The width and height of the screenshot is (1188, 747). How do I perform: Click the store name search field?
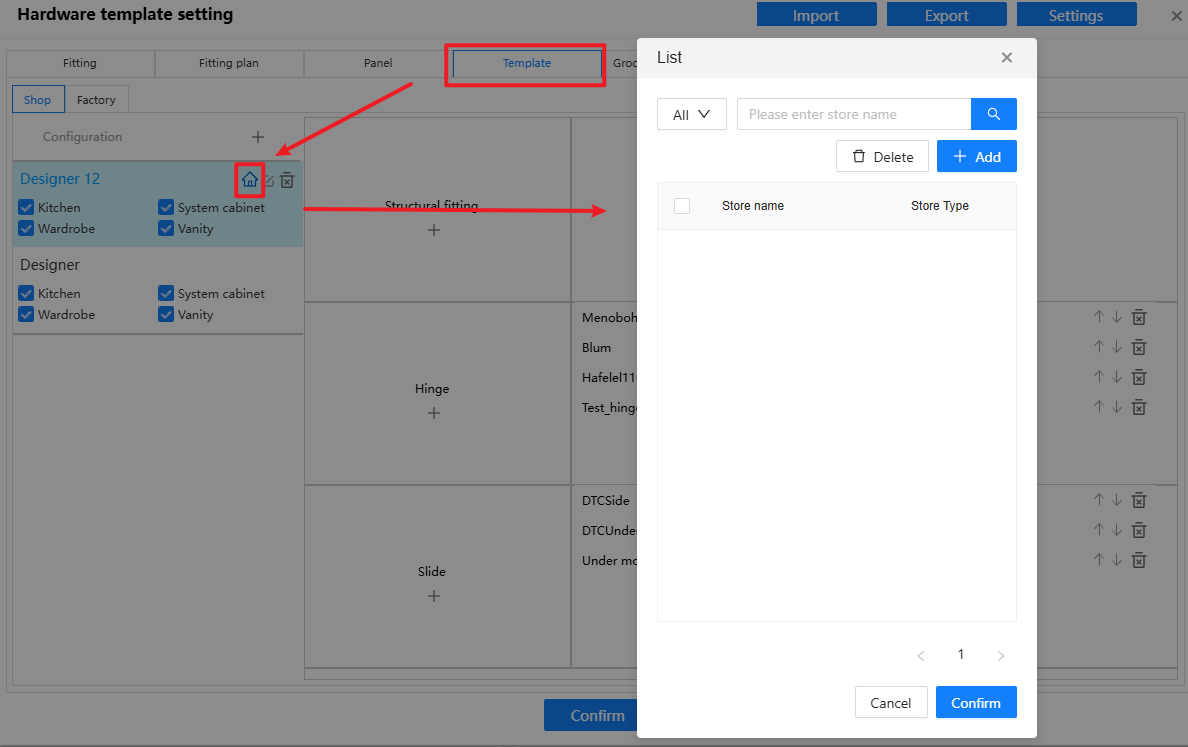853,114
